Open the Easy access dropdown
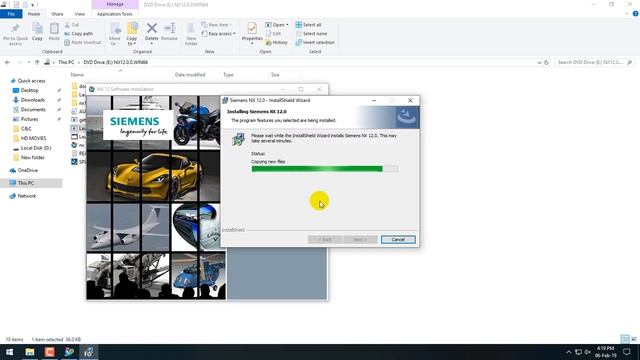The width and height of the screenshot is (640, 360). point(218,33)
